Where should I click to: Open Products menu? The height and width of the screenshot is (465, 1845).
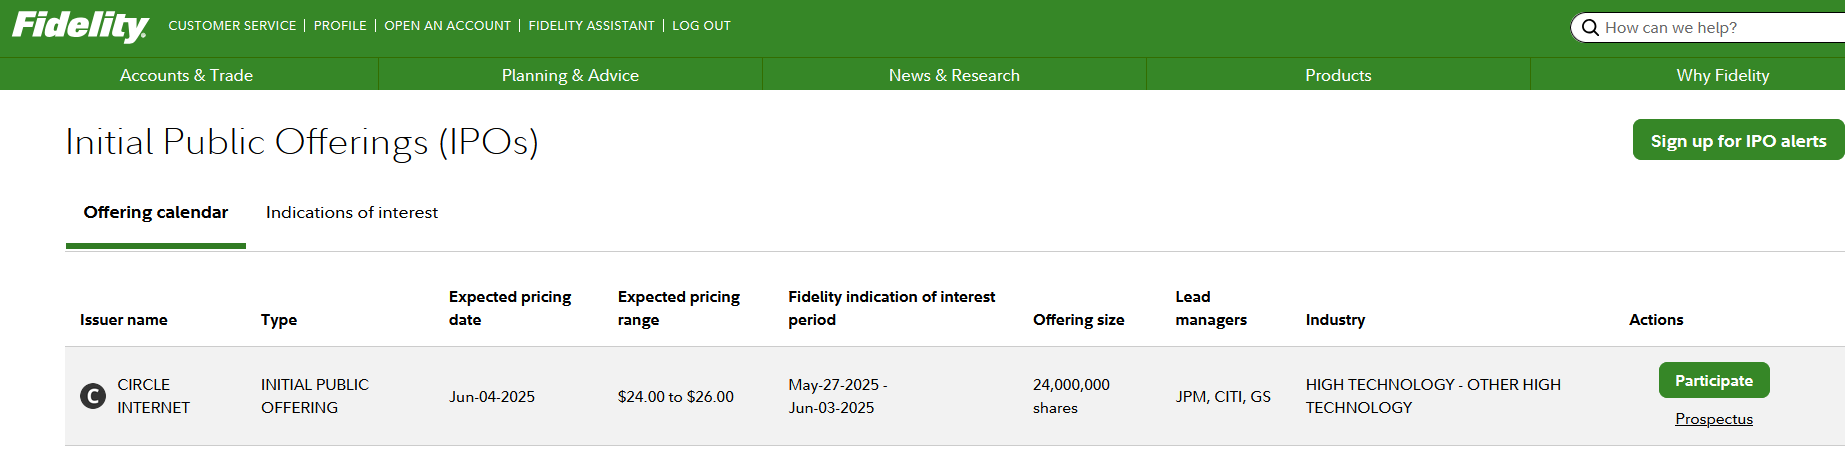[x=1338, y=75]
